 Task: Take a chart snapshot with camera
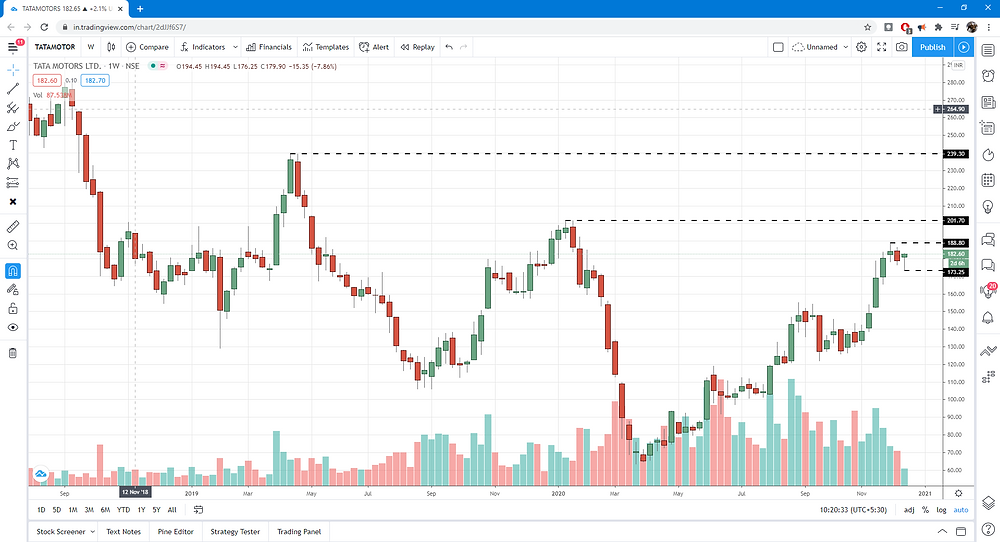[901, 47]
